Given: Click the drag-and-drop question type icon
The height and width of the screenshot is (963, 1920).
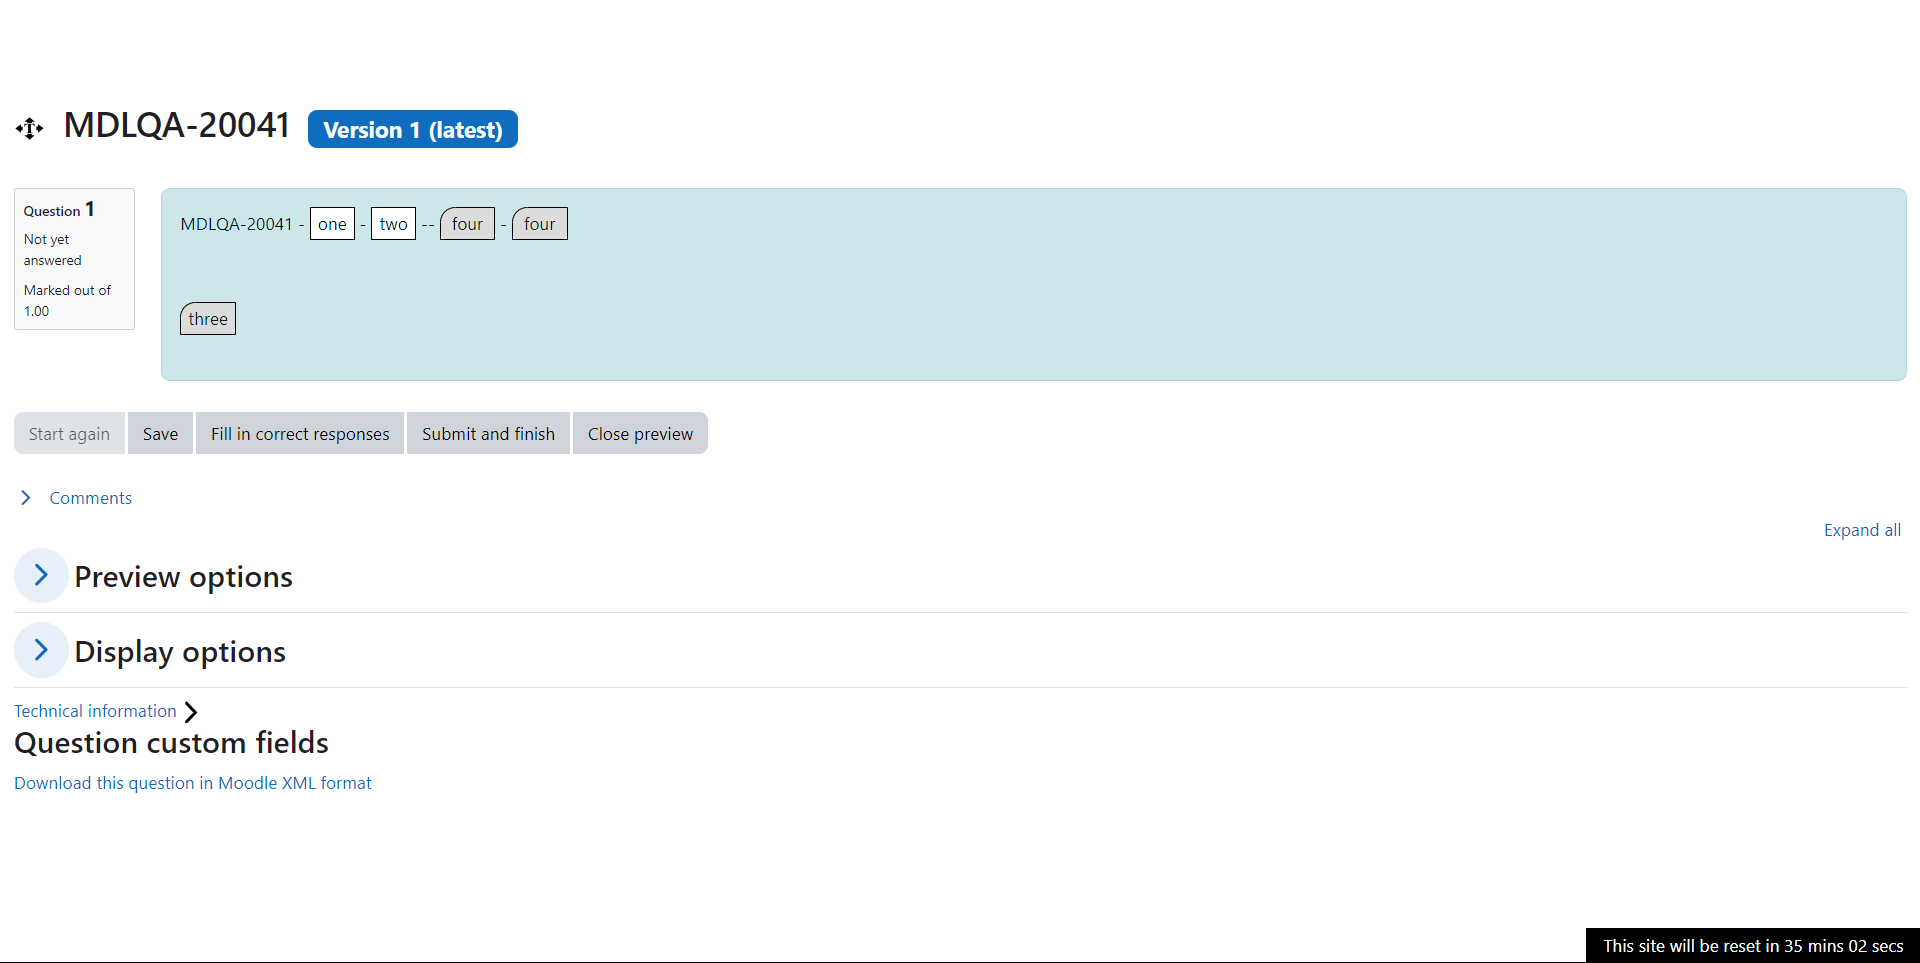Looking at the screenshot, I should (30, 128).
